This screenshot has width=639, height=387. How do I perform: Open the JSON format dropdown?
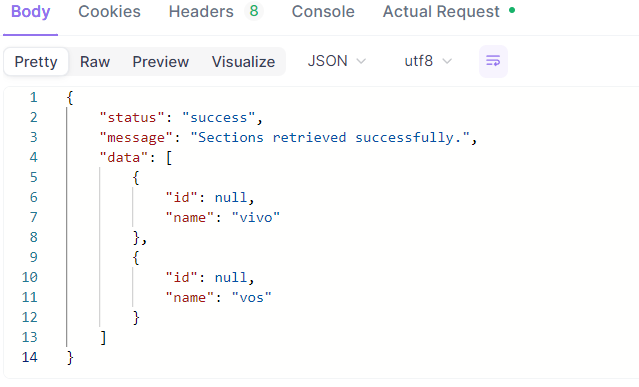point(337,61)
